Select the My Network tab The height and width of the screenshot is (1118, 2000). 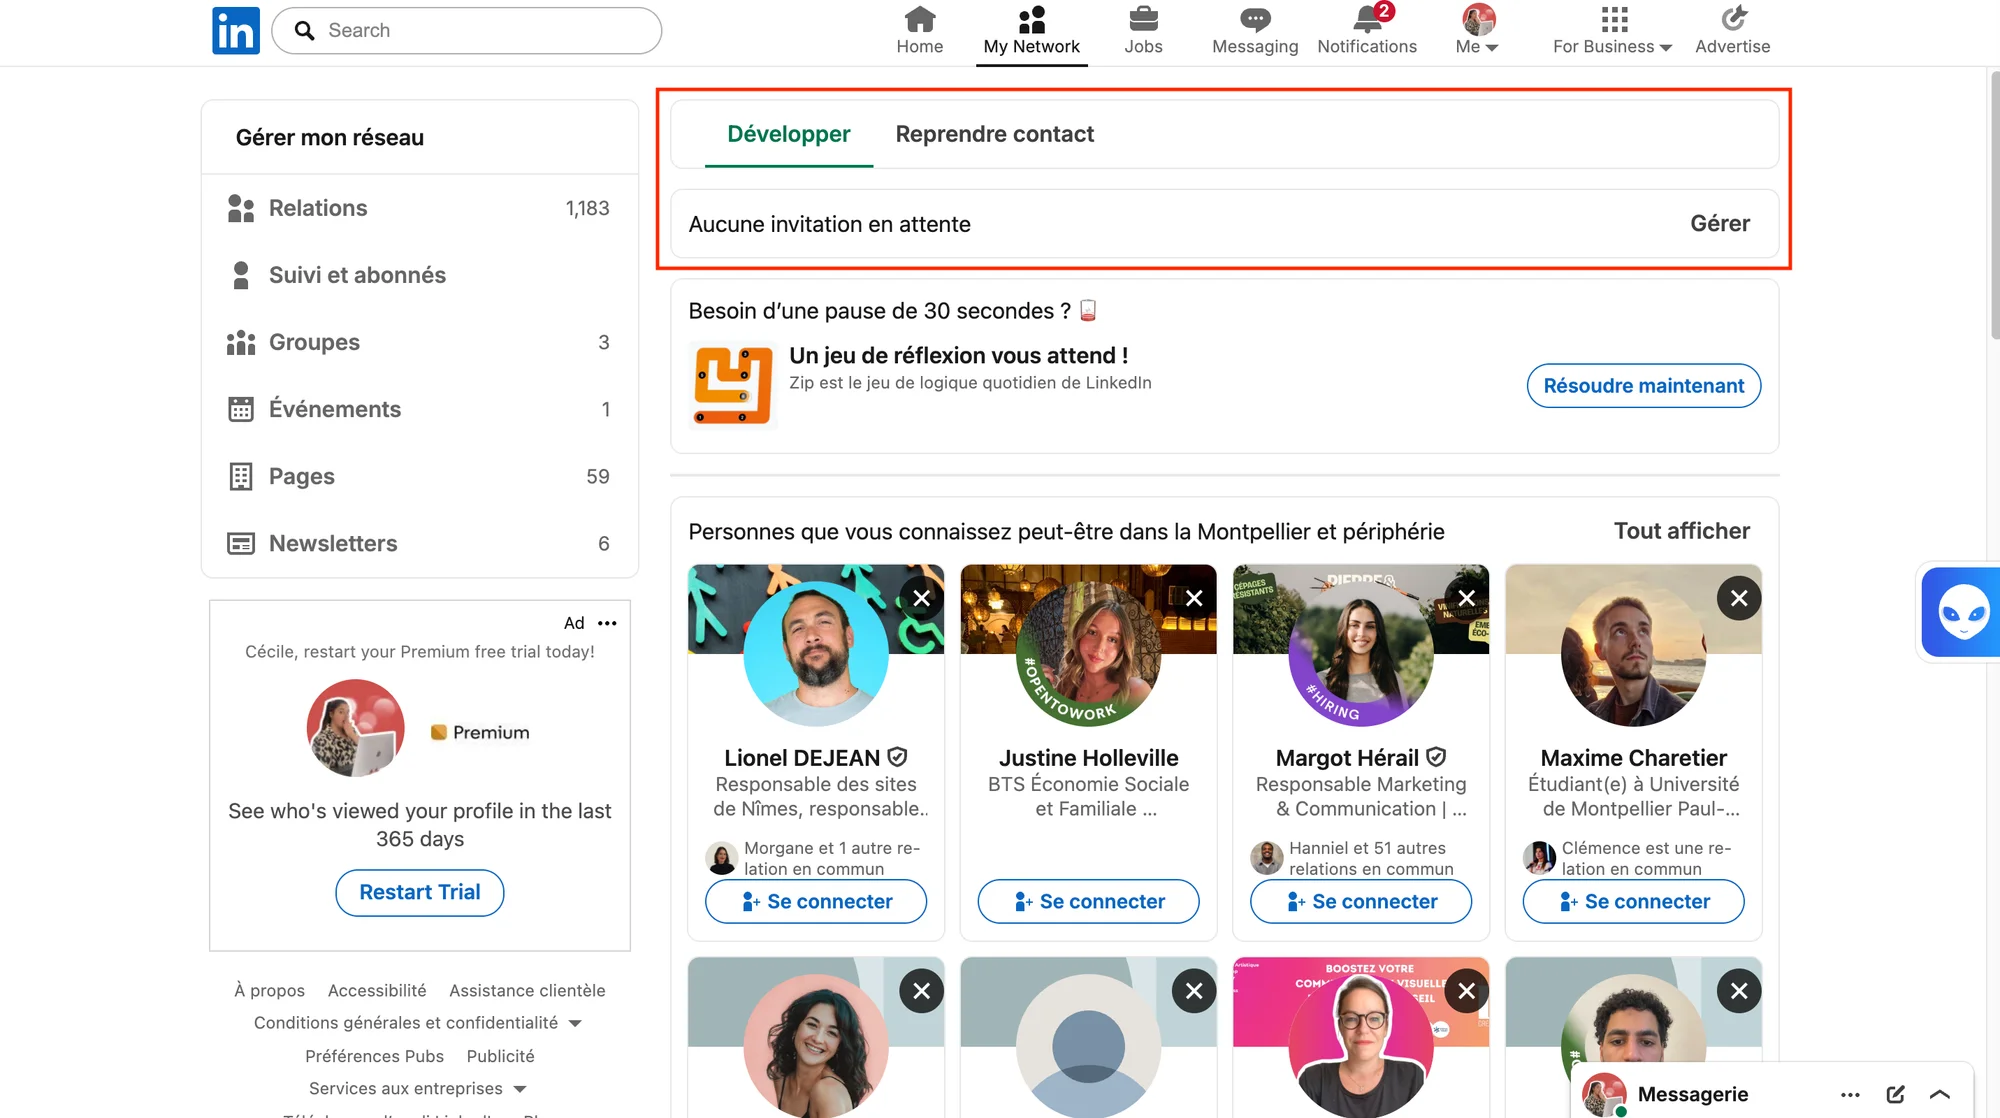click(x=1031, y=33)
